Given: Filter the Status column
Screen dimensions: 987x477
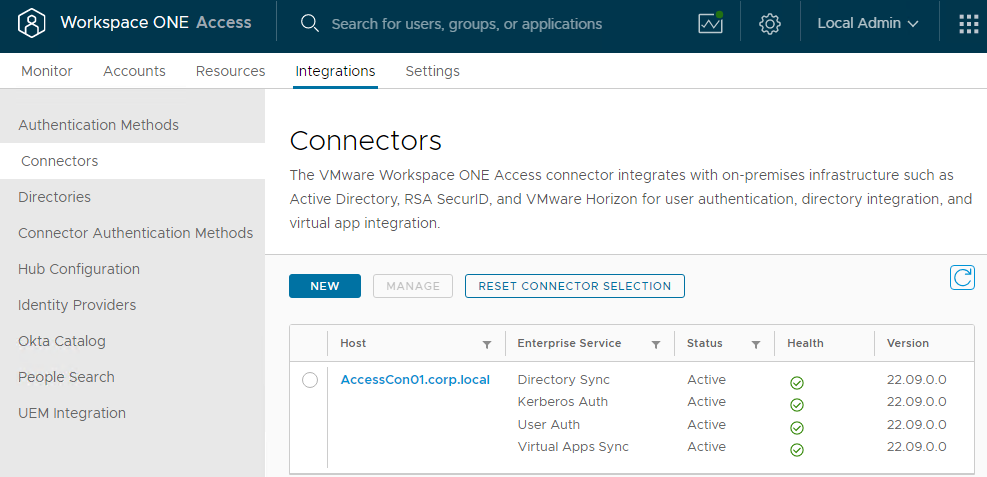Looking at the screenshot, I should click(756, 344).
